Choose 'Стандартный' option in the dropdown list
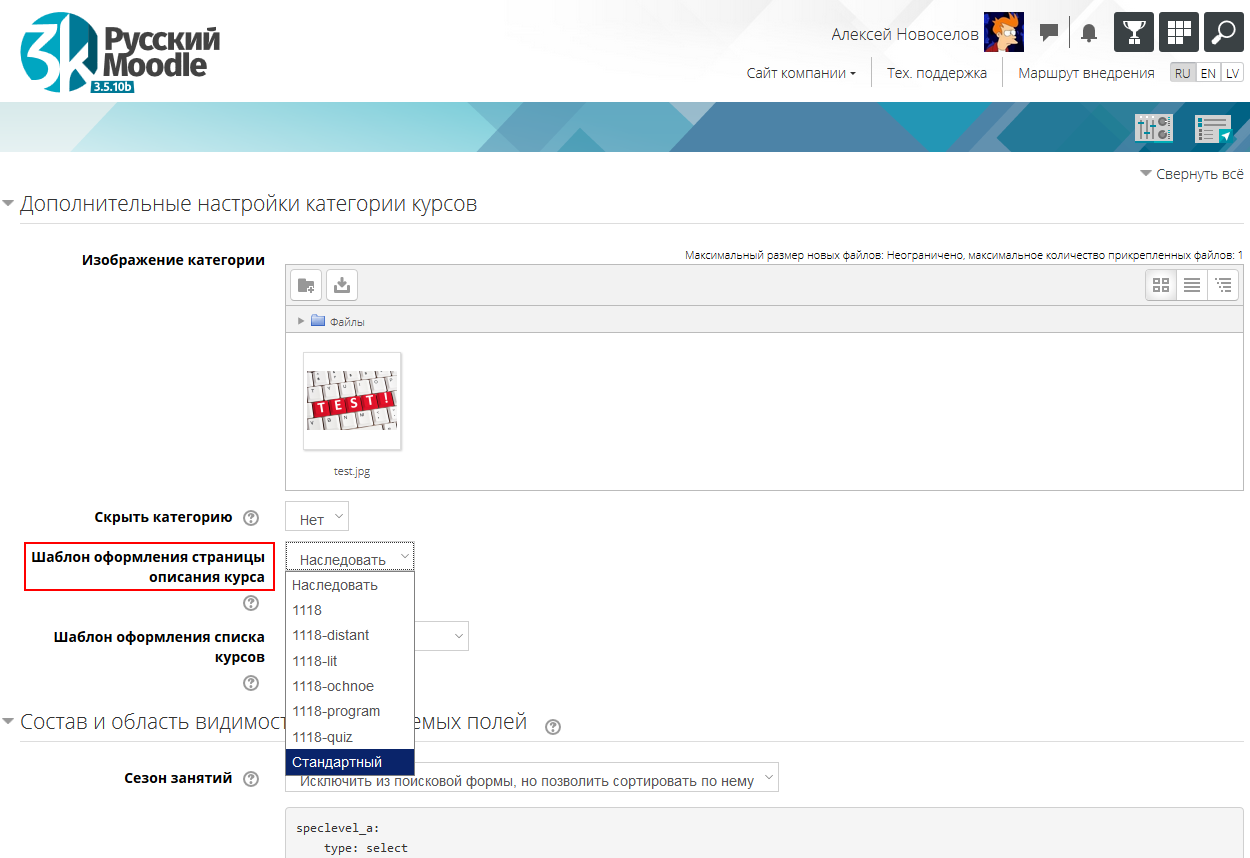Screen dimensions: 1250x858 [337, 762]
